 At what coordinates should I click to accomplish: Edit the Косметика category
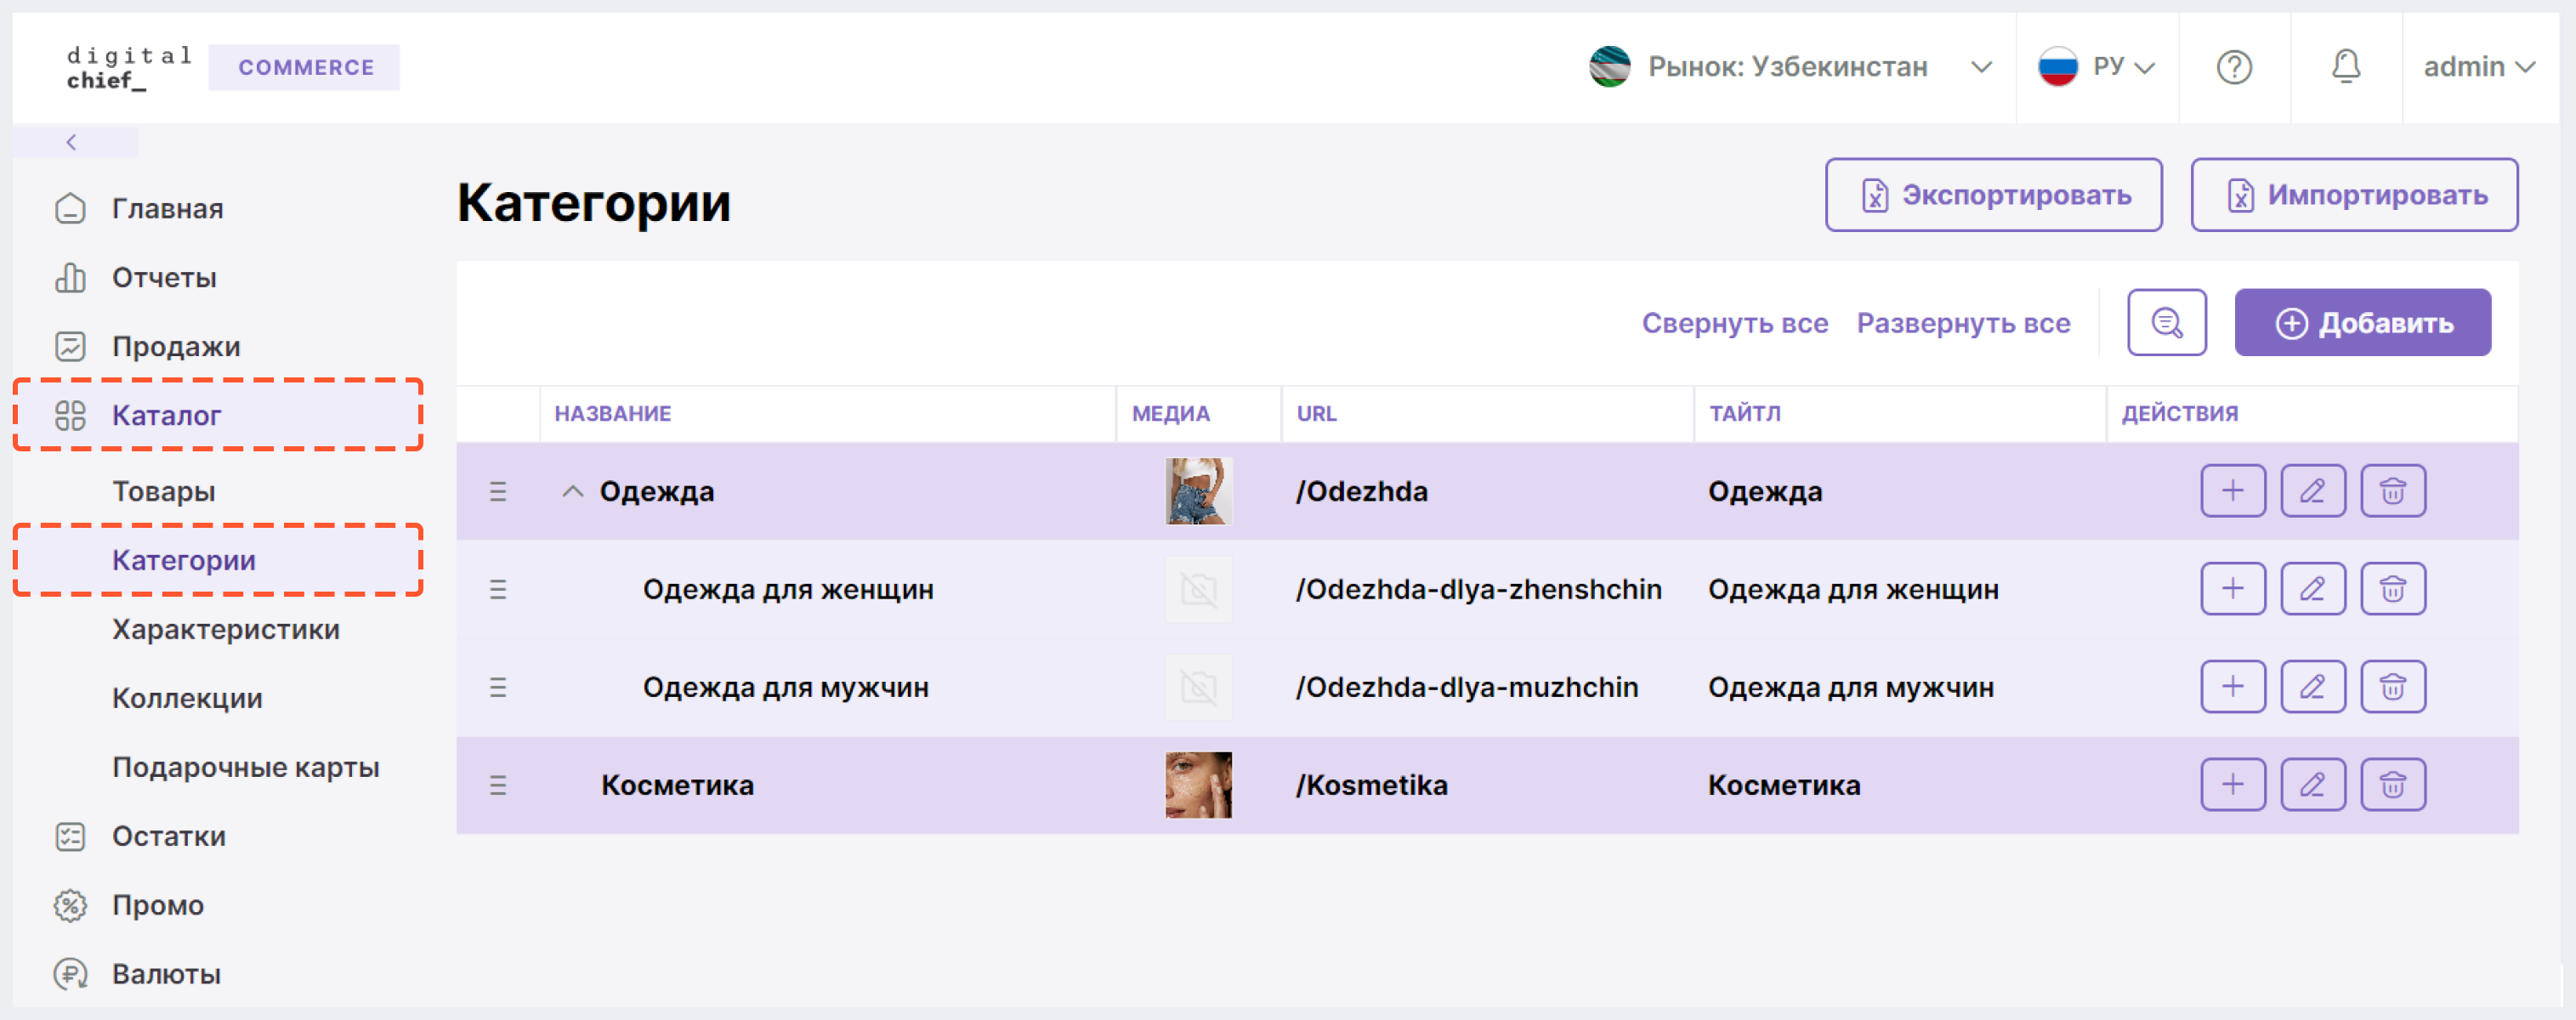(2312, 785)
